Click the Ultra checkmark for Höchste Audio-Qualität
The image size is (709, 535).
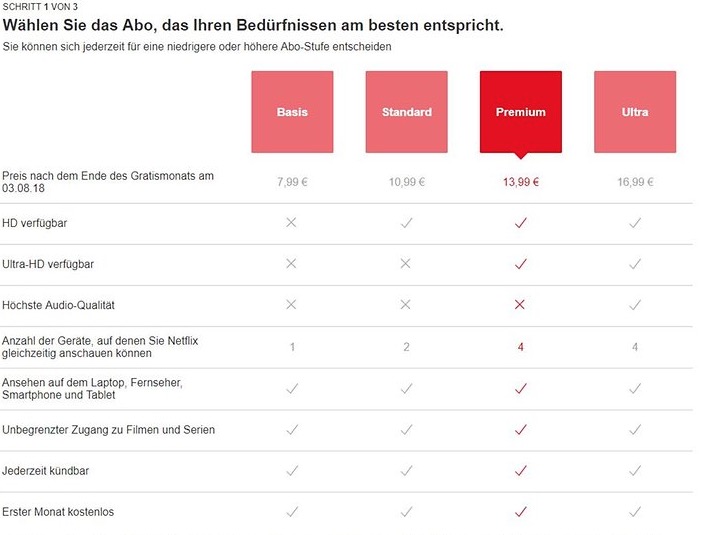[635, 304]
